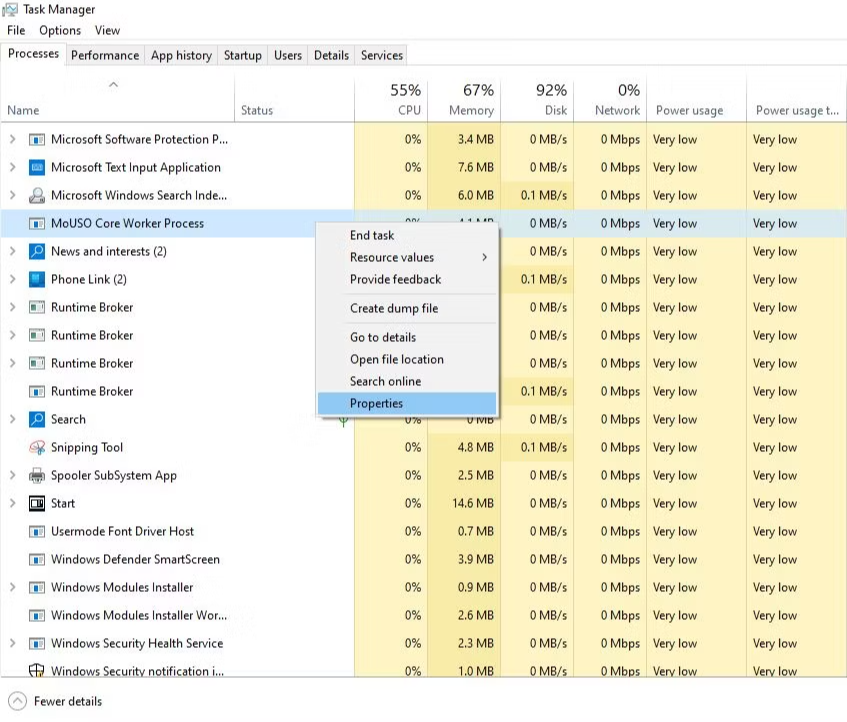Choose Provide feedback in context menu
The height and width of the screenshot is (722, 847).
(407, 280)
